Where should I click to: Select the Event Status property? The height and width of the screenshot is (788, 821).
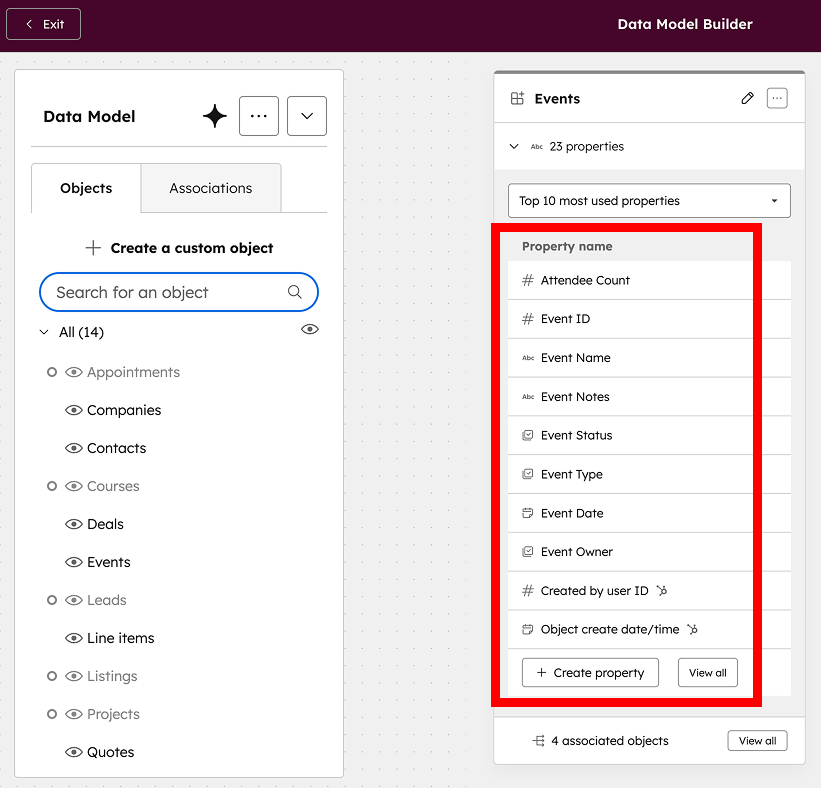click(649, 436)
